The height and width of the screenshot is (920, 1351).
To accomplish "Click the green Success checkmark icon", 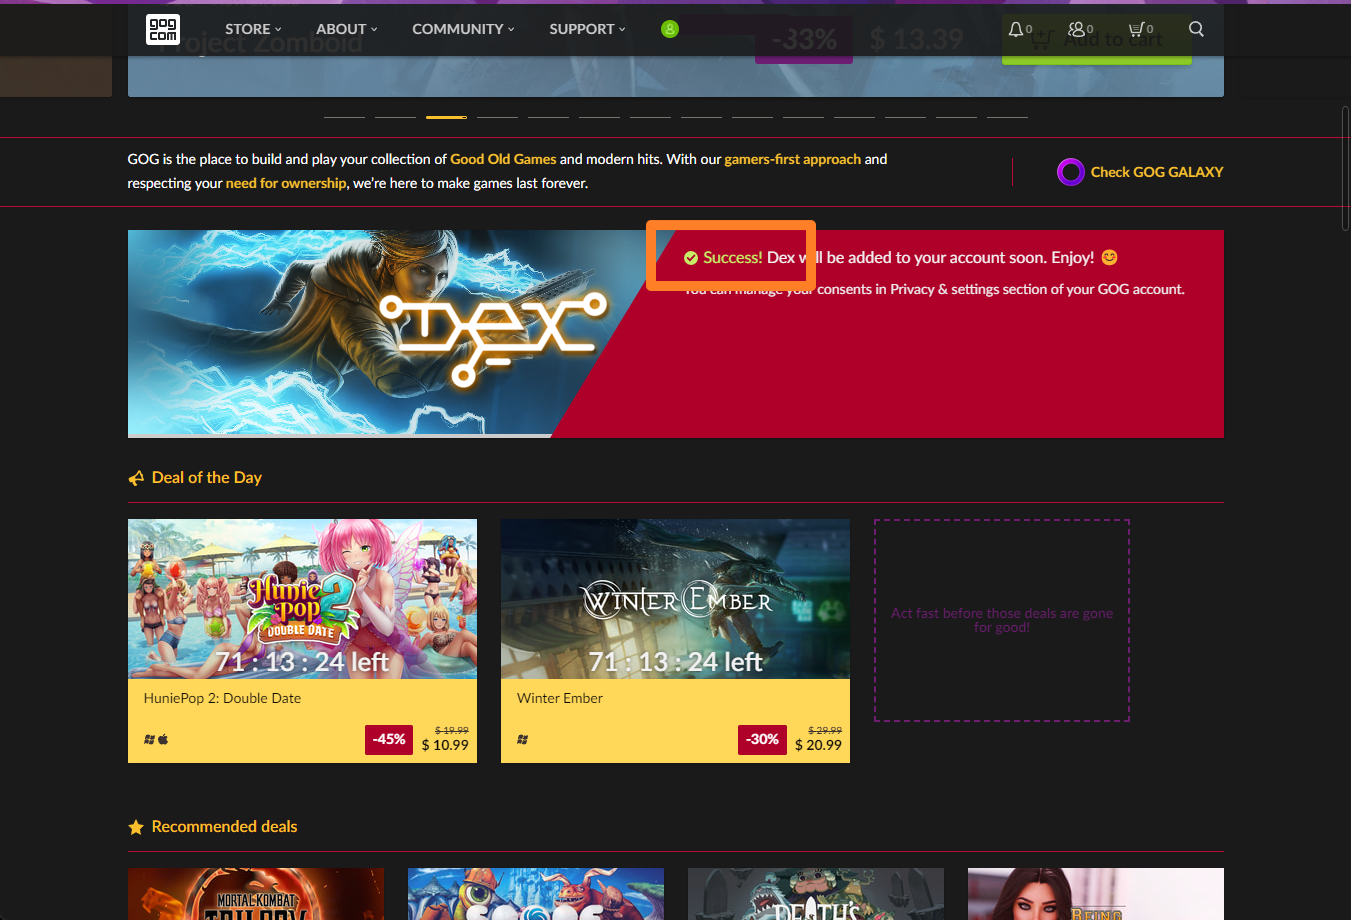I will pos(691,258).
